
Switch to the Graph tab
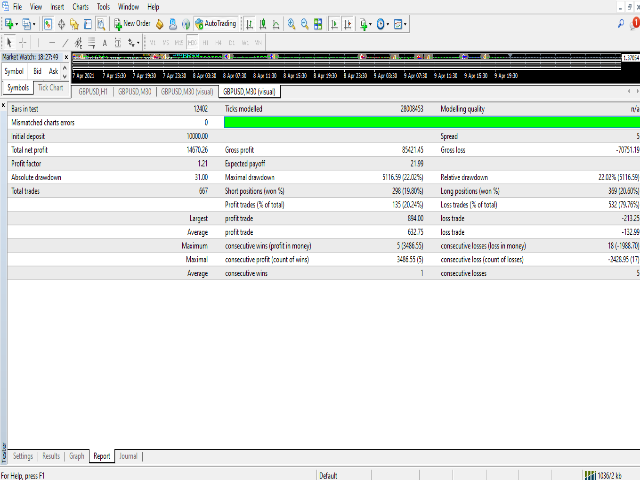pos(77,456)
